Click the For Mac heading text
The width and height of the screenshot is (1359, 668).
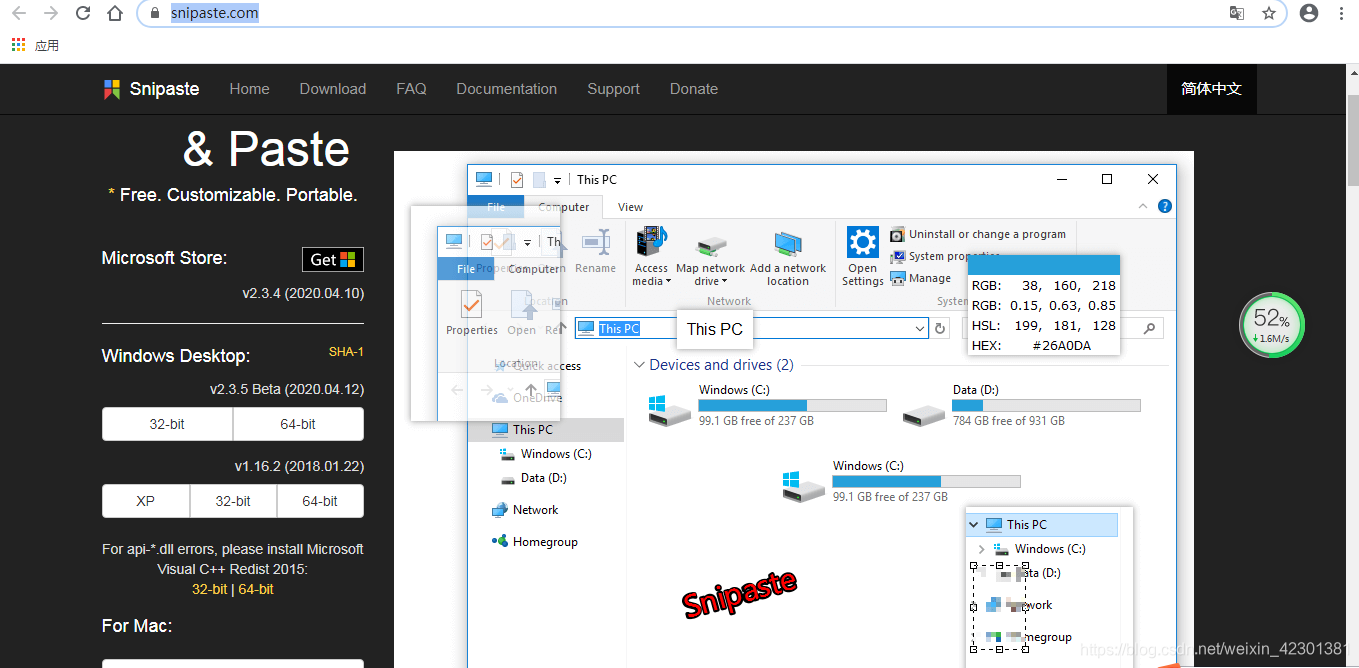point(137,626)
